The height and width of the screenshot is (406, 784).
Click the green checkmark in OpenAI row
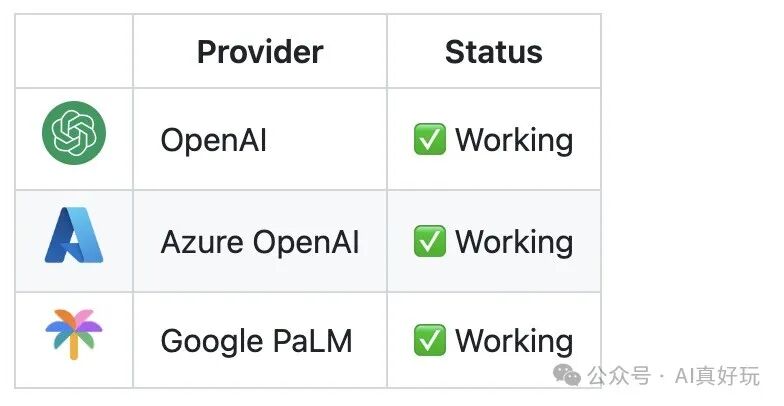[x=430, y=140]
